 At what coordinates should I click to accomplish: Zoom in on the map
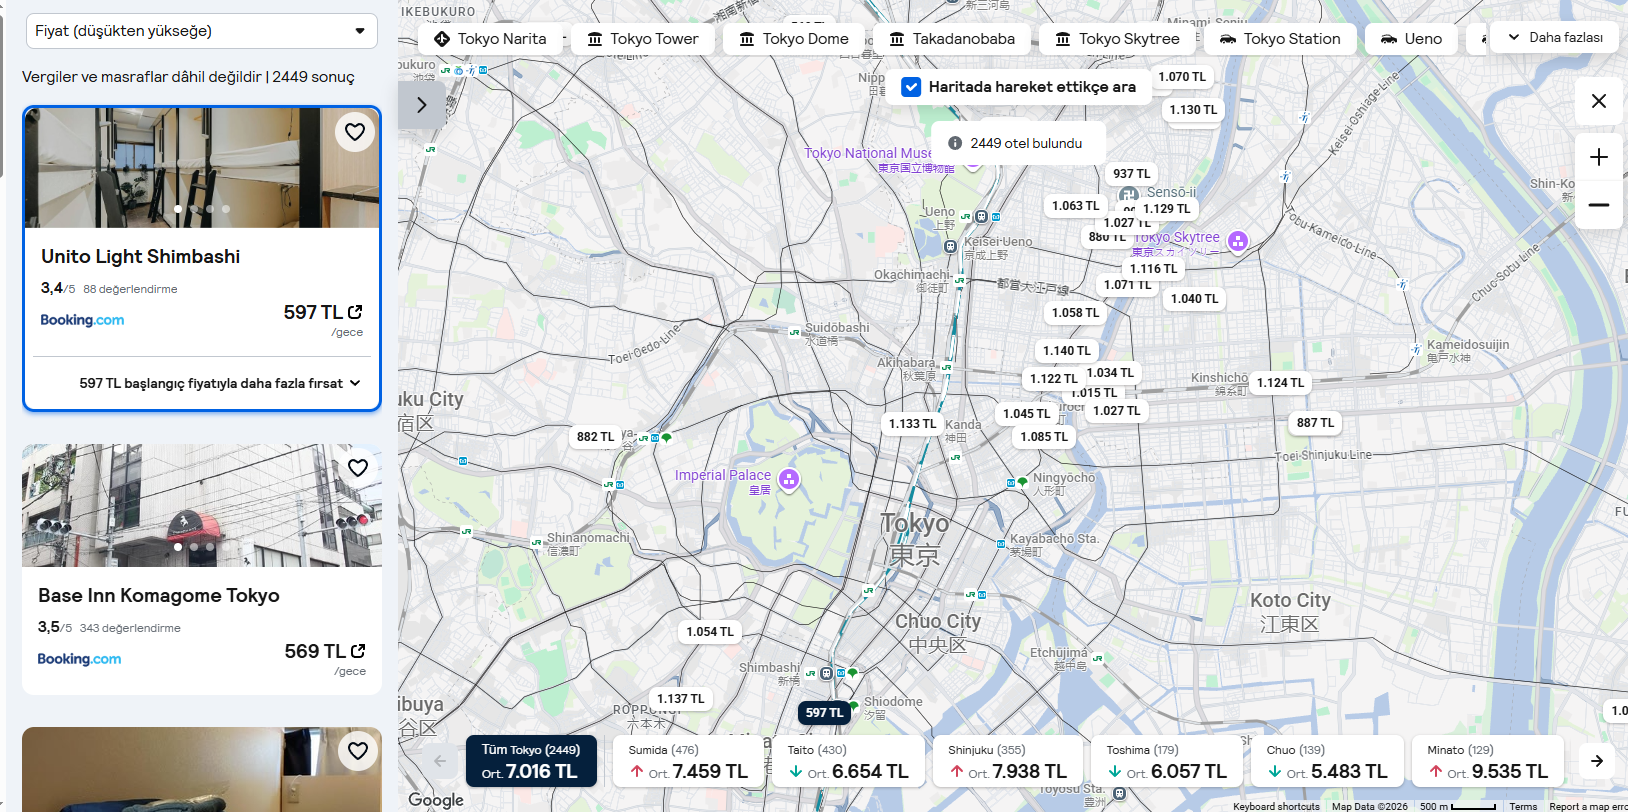point(1599,157)
